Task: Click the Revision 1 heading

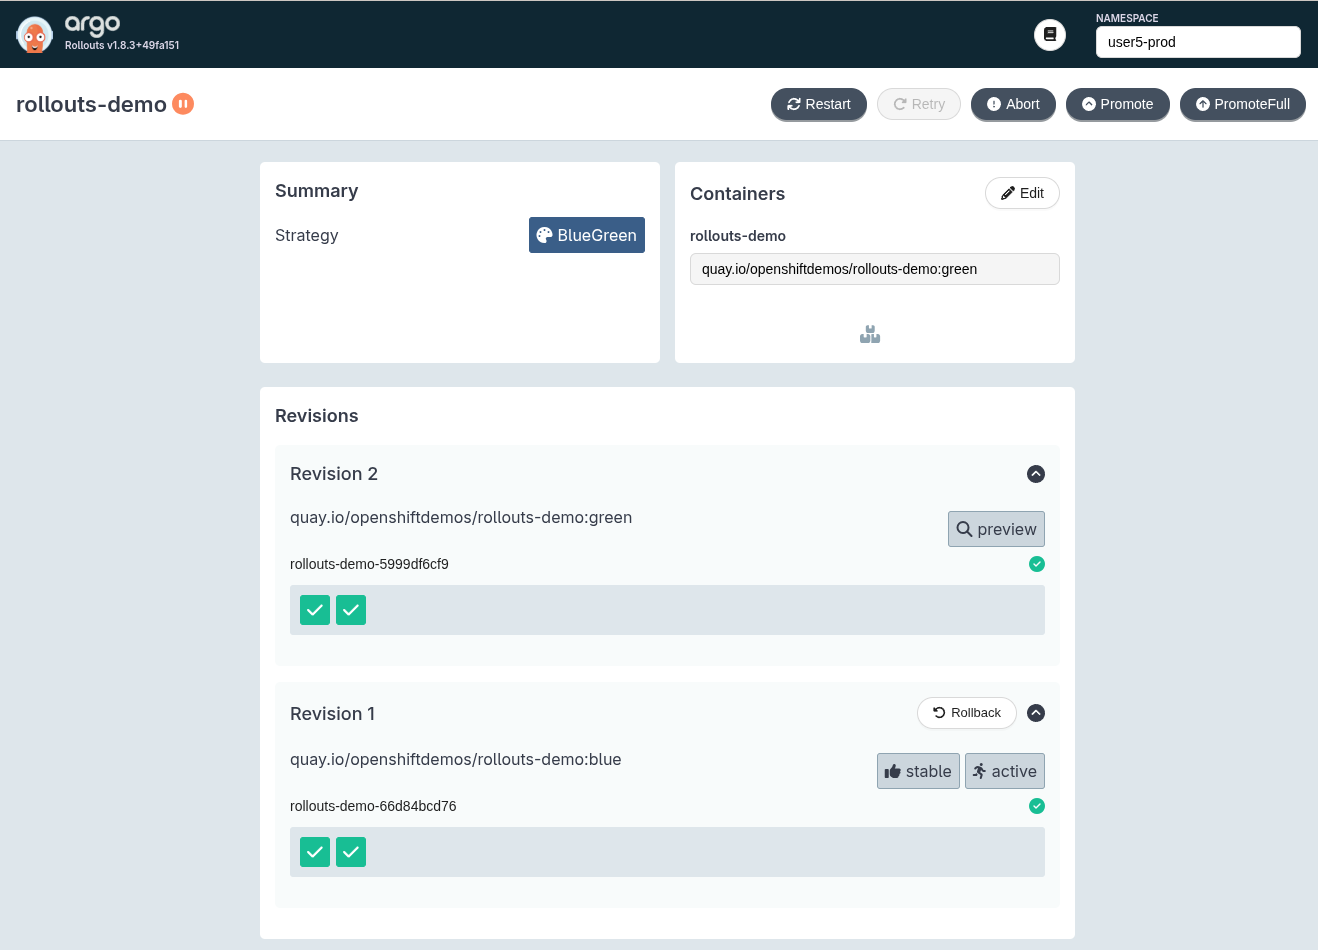Action: [332, 714]
